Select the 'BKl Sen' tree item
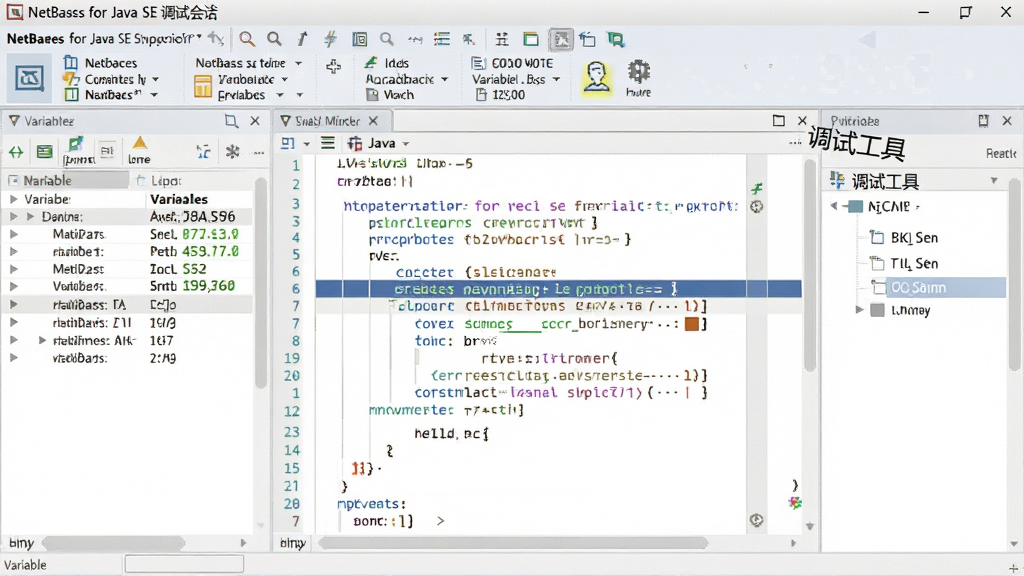Image resolution: width=1024 pixels, height=576 pixels. (x=904, y=238)
